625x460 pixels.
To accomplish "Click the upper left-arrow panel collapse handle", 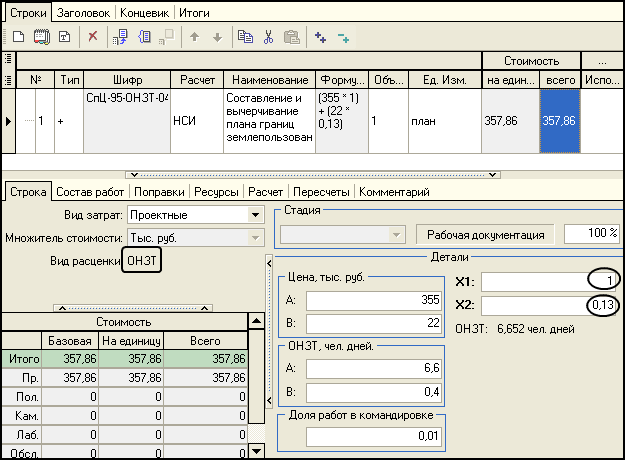I will 269,263.
